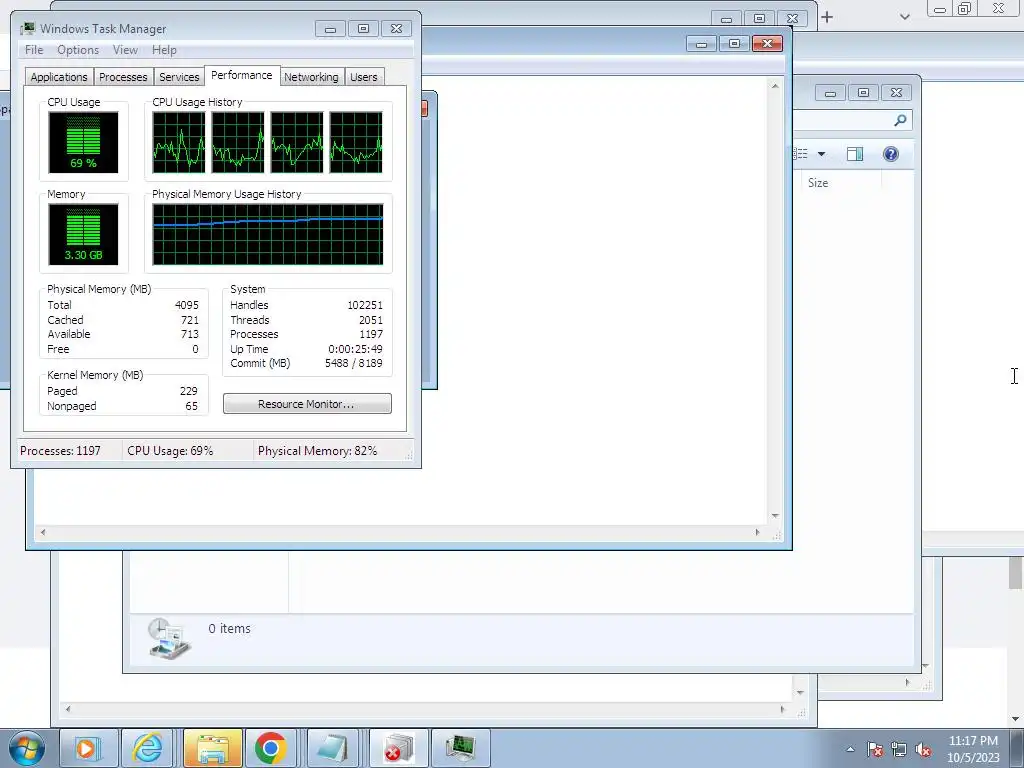Click status bar Physical Memory: 82%

317,451
